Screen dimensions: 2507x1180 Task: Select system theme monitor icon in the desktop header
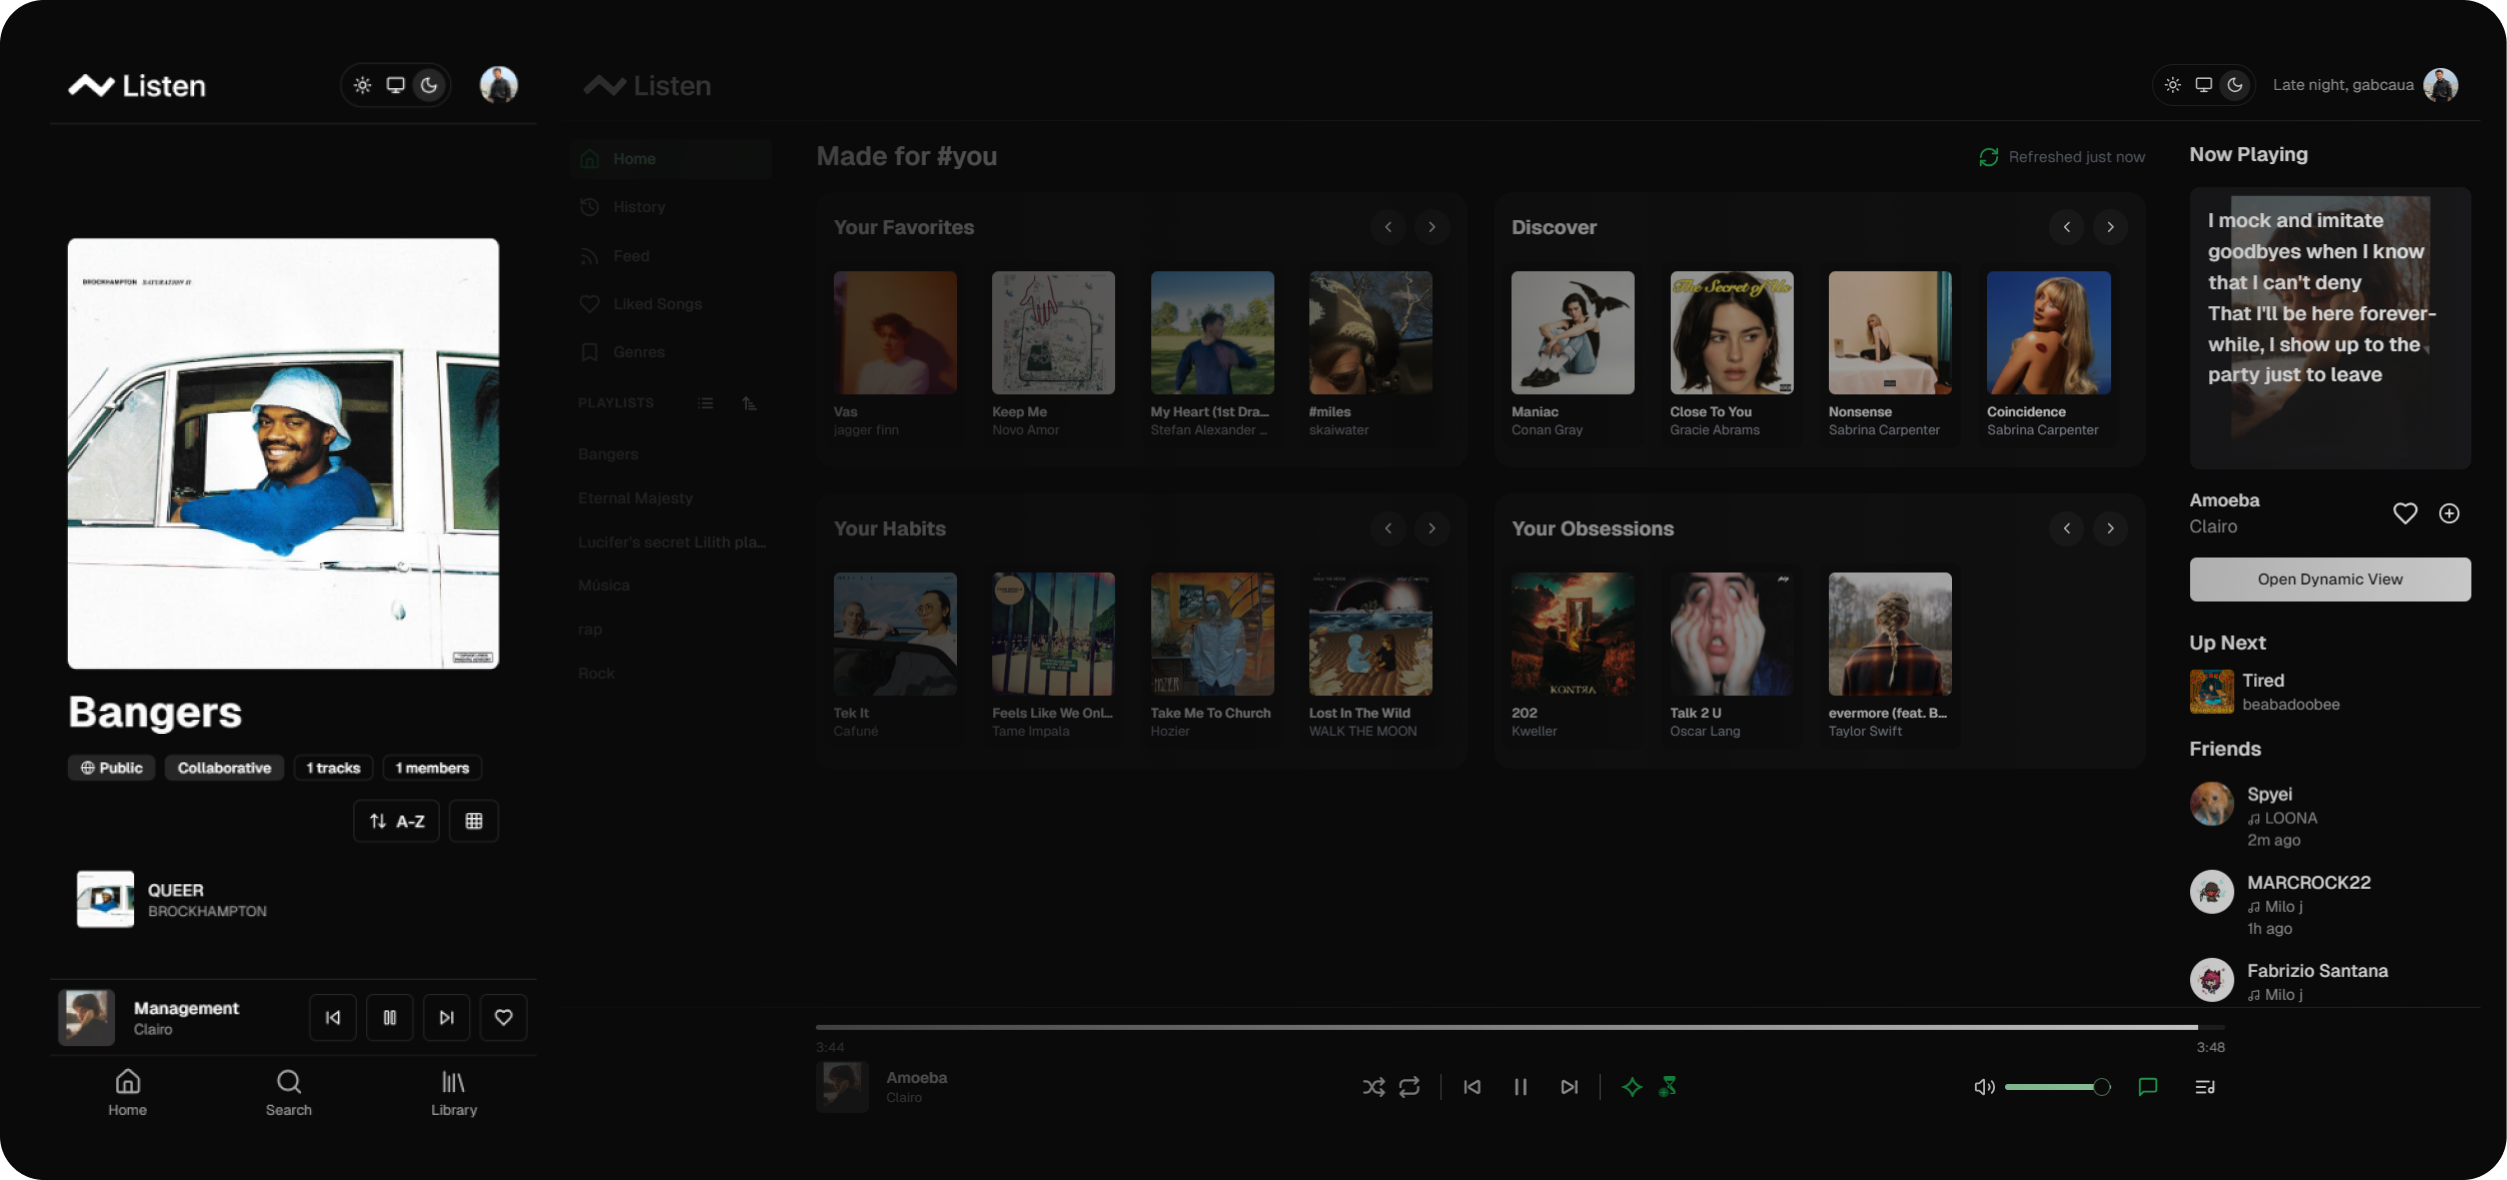2203,85
